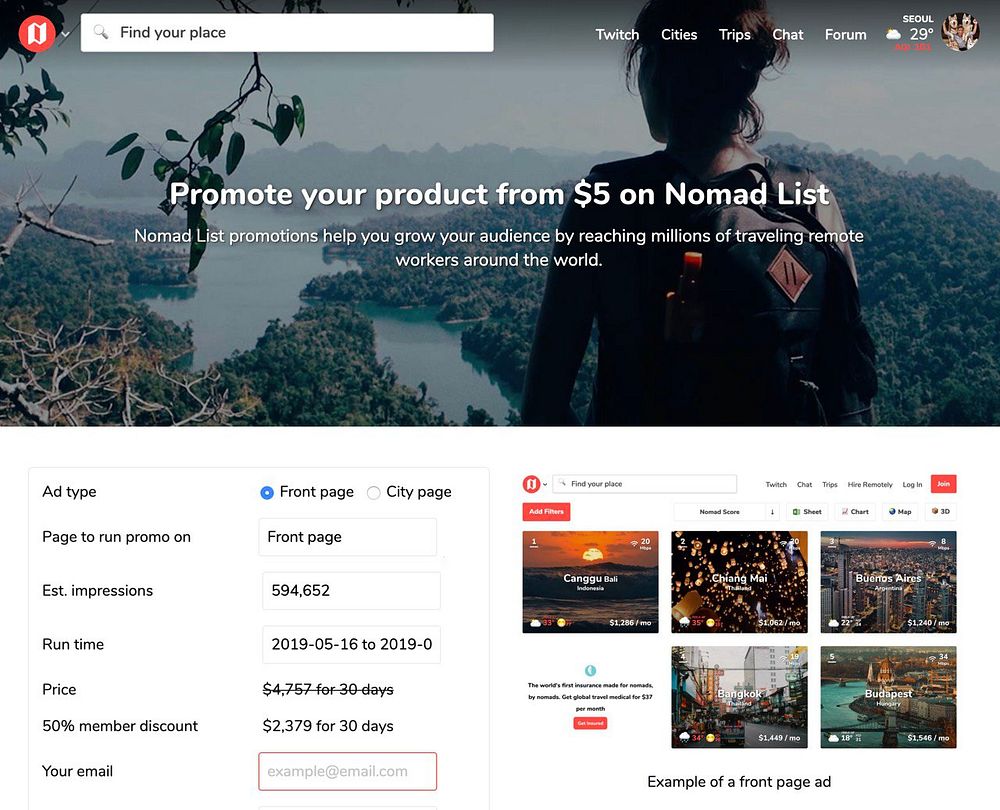Click the 3D view icon in the example ad
This screenshot has width=1000, height=810.
pyautogui.click(x=935, y=512)
